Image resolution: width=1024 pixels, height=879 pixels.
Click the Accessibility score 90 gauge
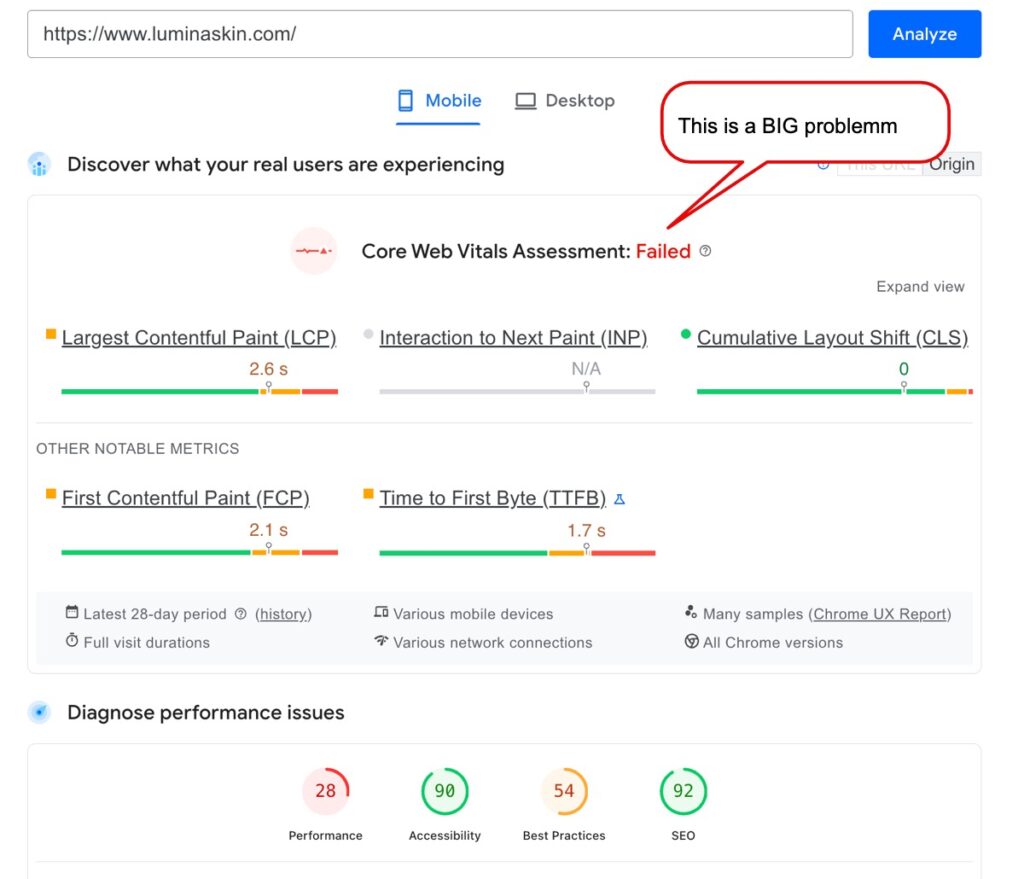[x=444, y=791]
